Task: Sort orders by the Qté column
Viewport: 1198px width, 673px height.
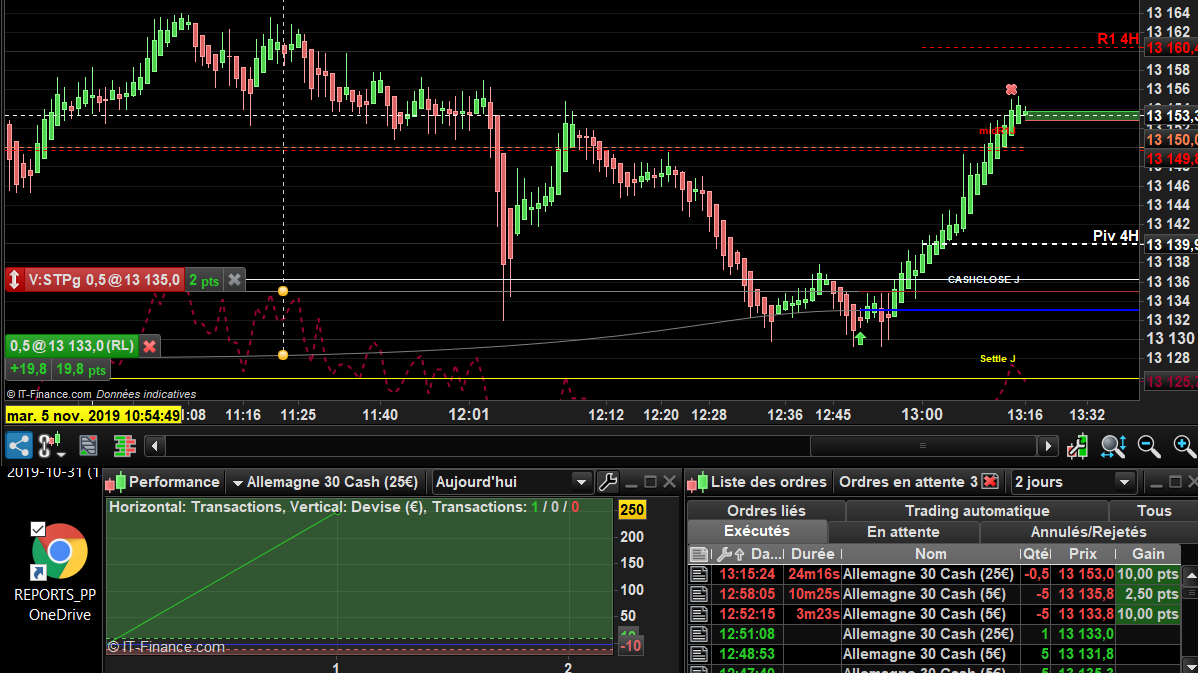Action: pyautogui.click(x=1035, y=554)
